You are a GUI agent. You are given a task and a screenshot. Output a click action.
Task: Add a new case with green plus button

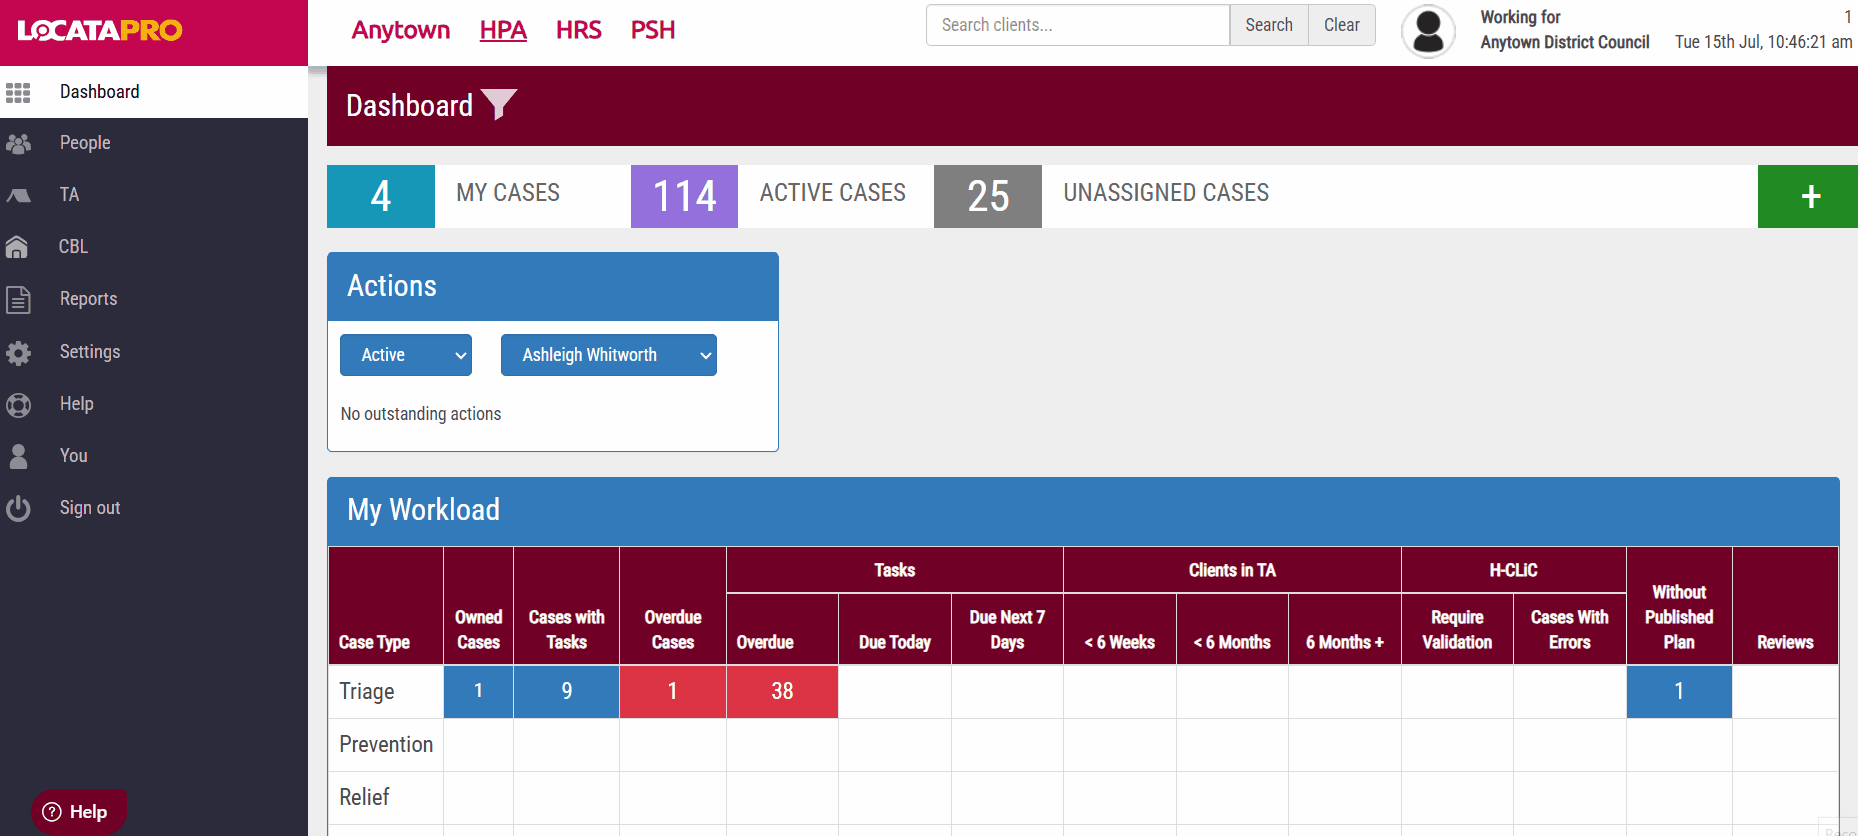1808,196
